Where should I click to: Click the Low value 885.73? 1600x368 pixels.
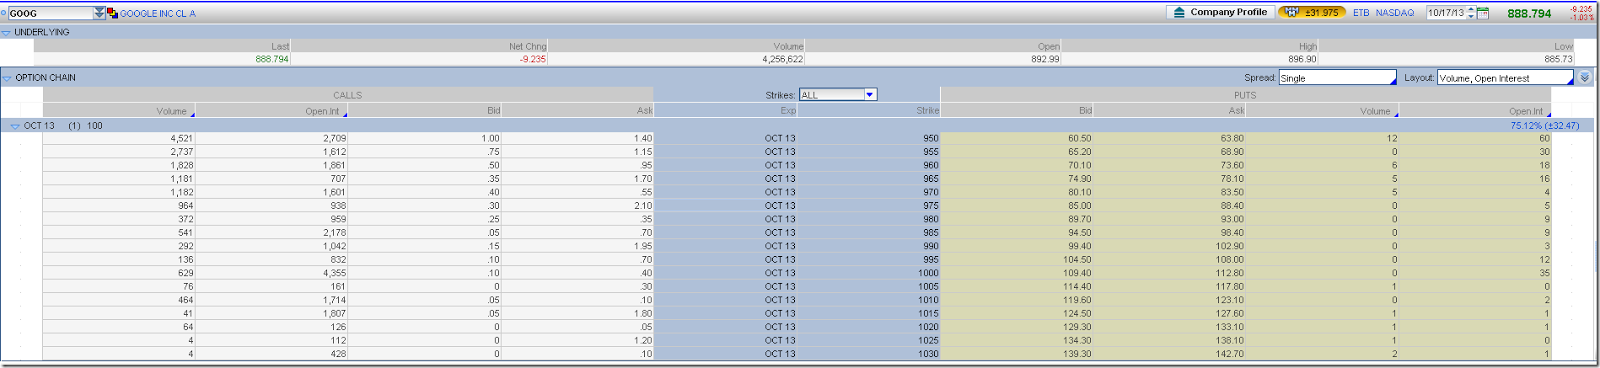pyautogui.click(x=1559, y=59)
